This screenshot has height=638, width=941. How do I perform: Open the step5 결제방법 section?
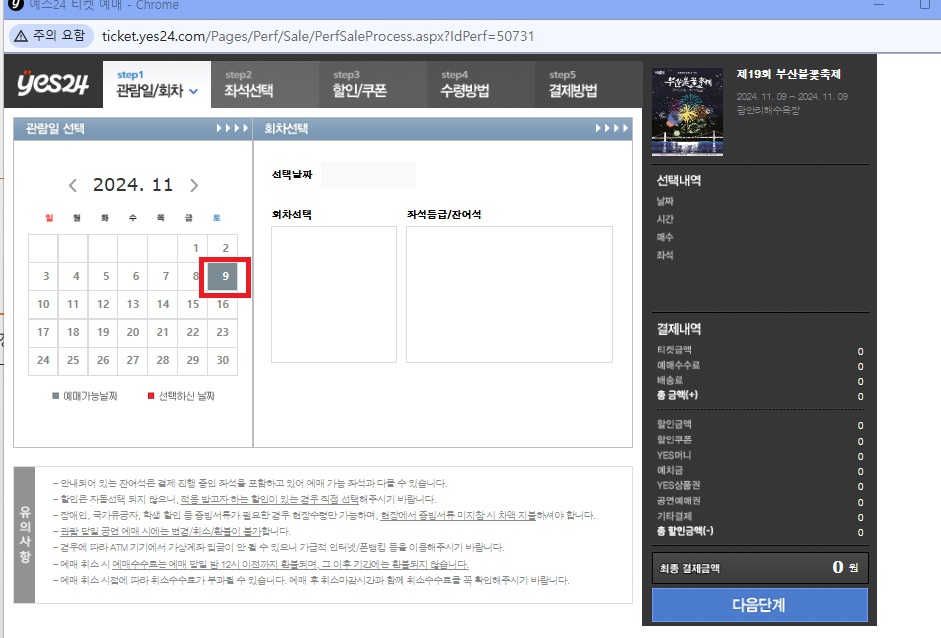[x=573, y=86]
